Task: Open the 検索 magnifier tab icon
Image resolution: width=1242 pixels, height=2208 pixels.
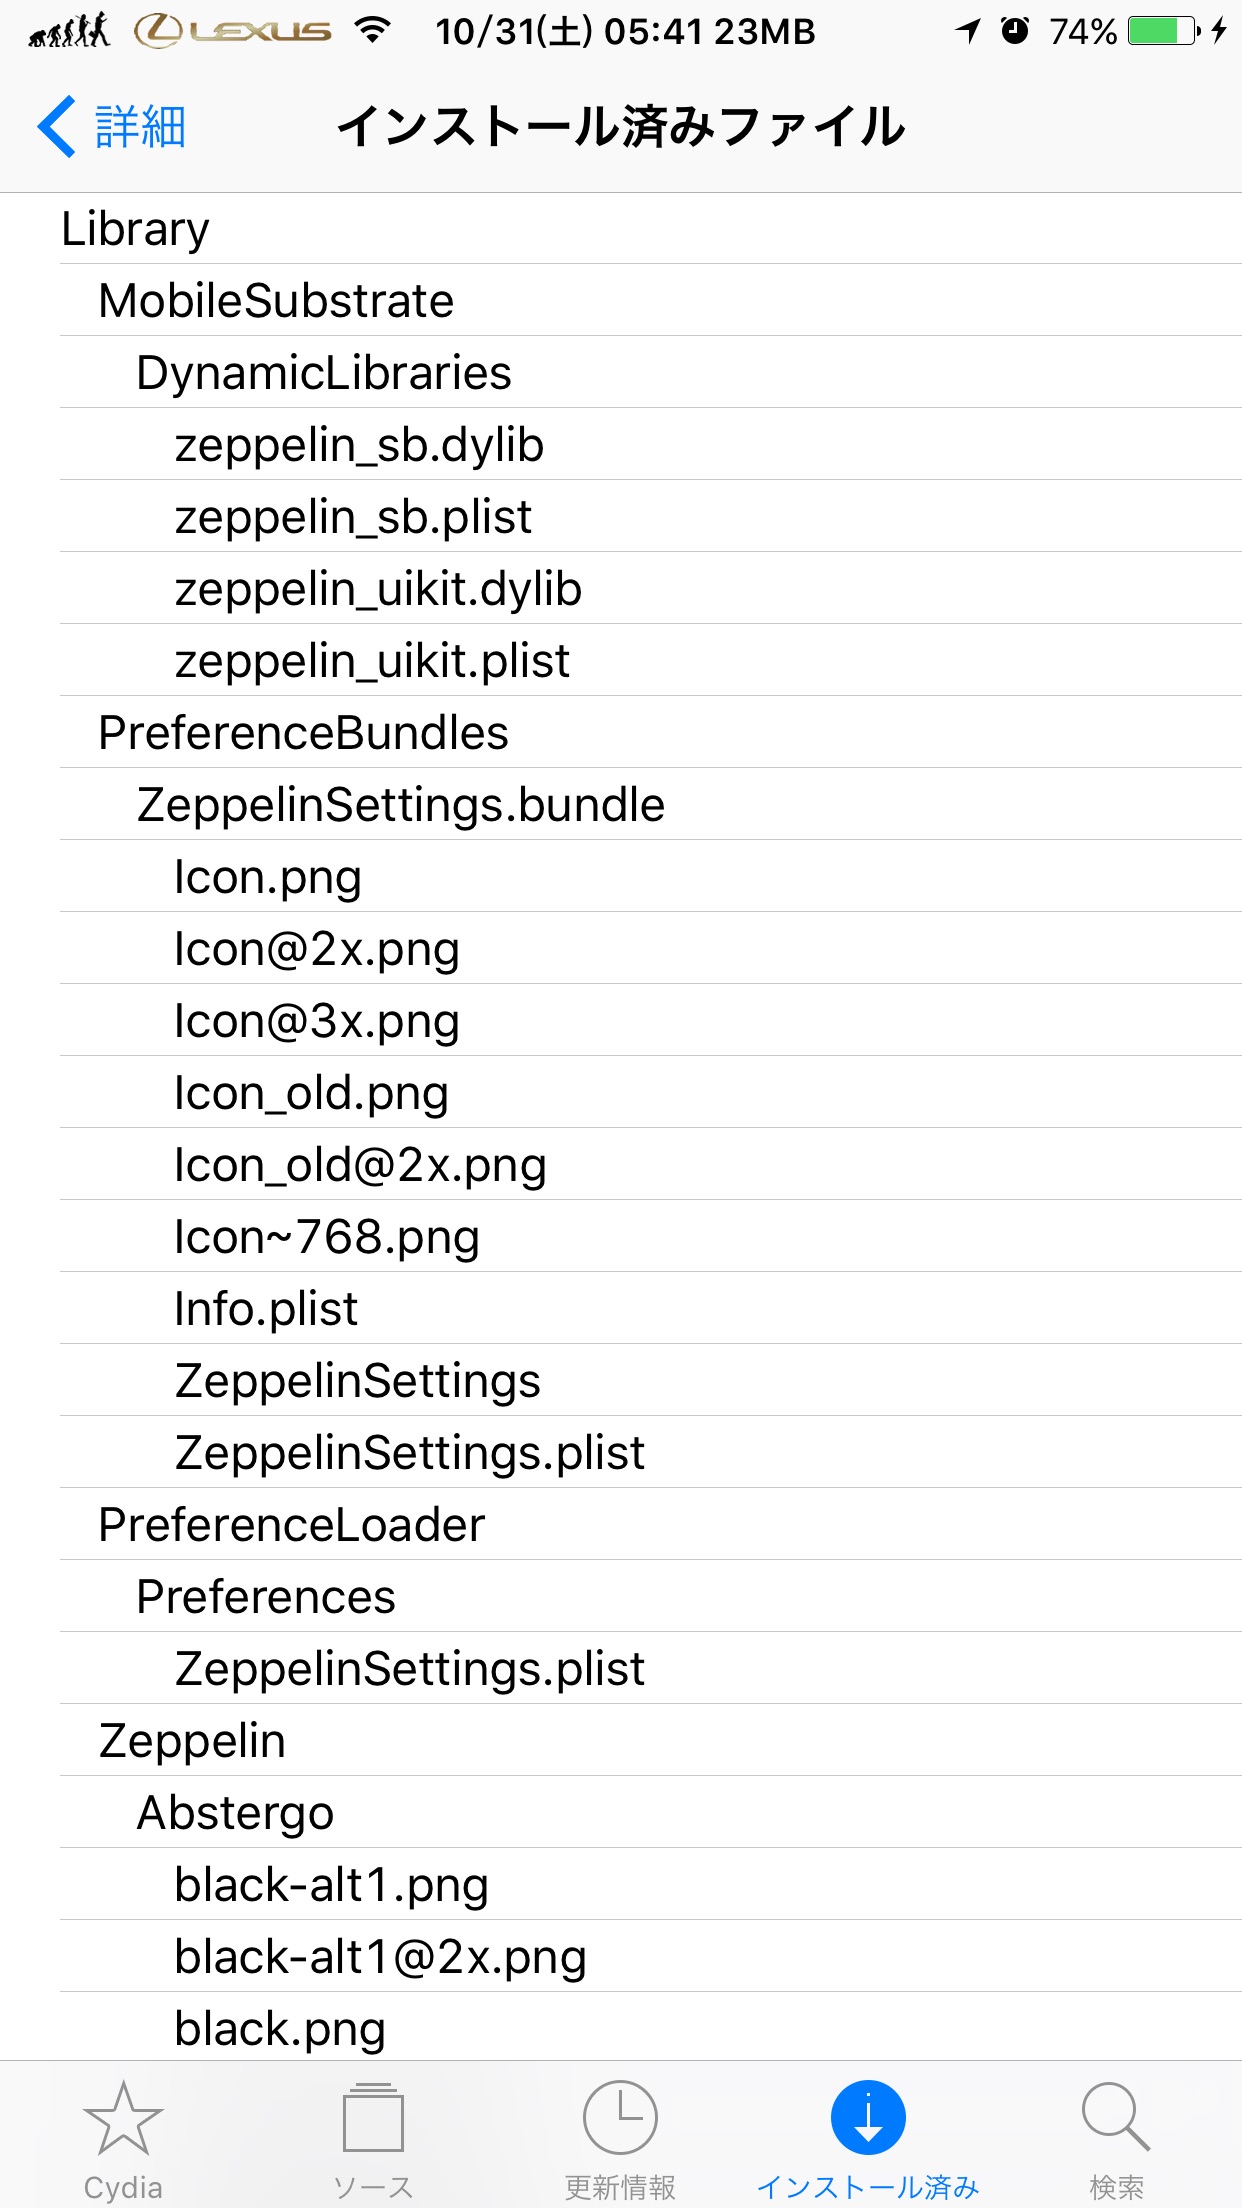Action: [1116, 2117]
